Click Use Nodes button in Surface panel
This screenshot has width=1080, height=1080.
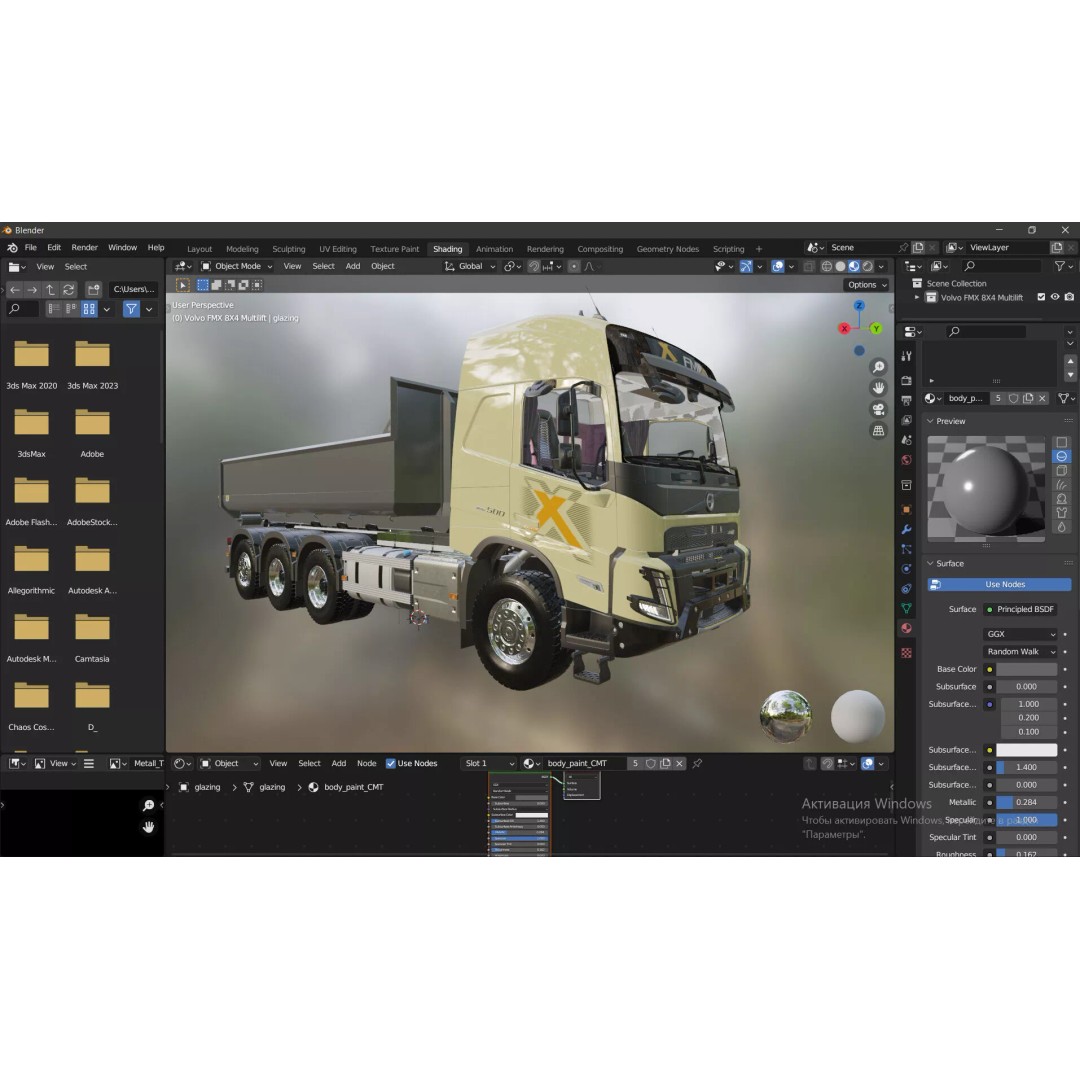point(999,584)
